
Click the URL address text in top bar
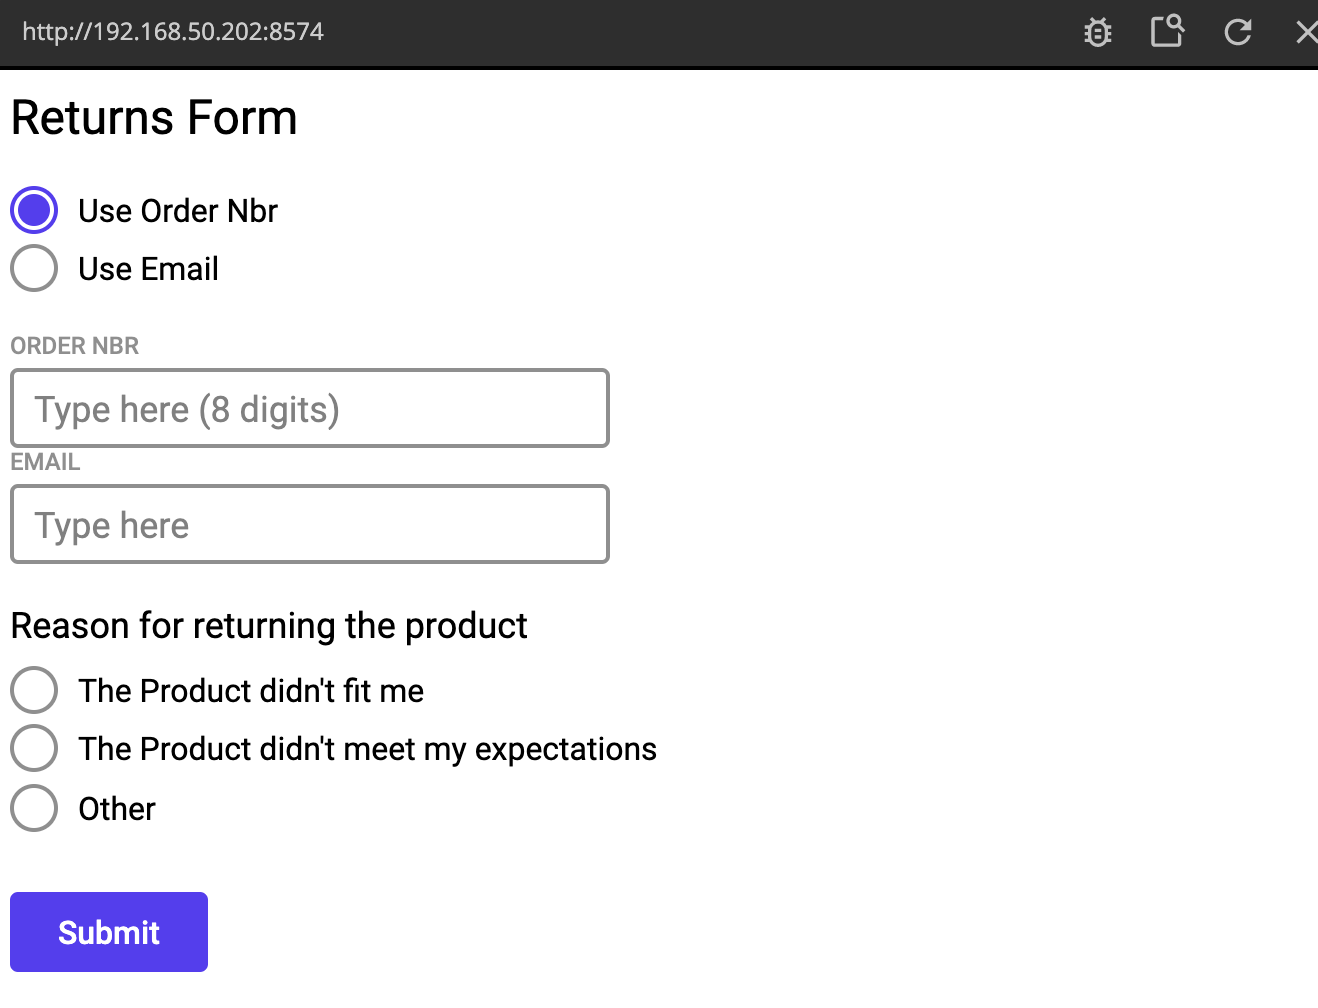click(173, 32)
